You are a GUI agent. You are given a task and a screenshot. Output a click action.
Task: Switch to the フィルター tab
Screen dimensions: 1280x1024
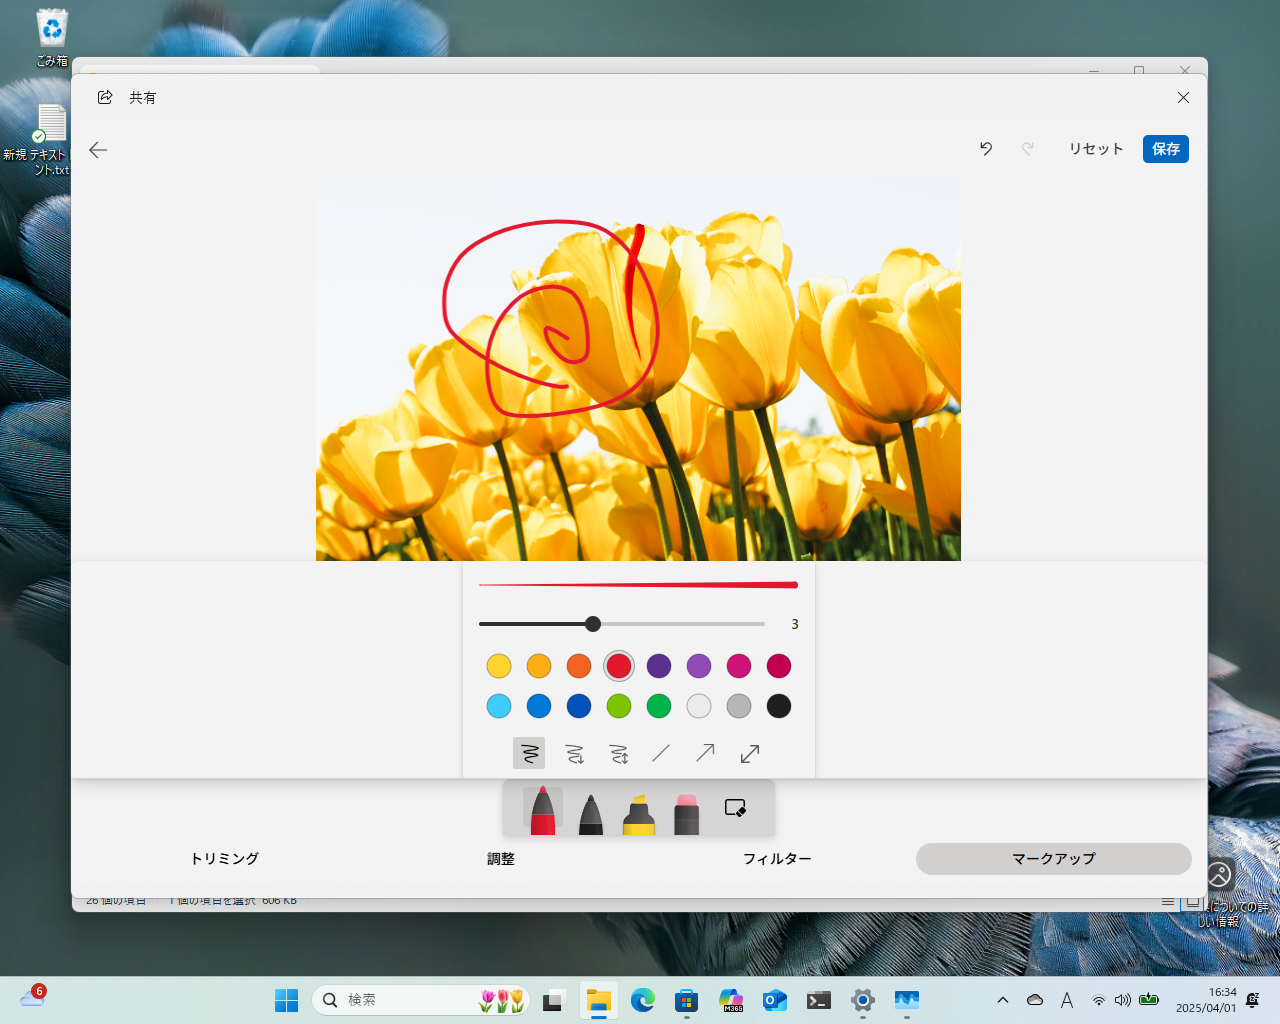[777, 859]
